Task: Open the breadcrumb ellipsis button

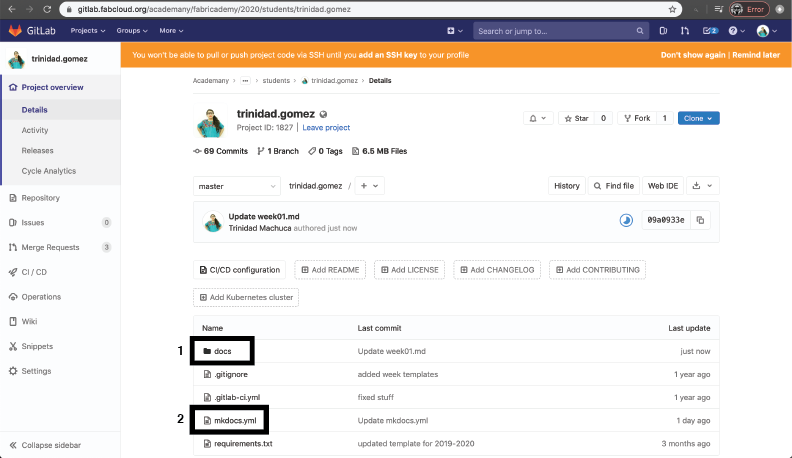Action: click(x=245, y=81)
